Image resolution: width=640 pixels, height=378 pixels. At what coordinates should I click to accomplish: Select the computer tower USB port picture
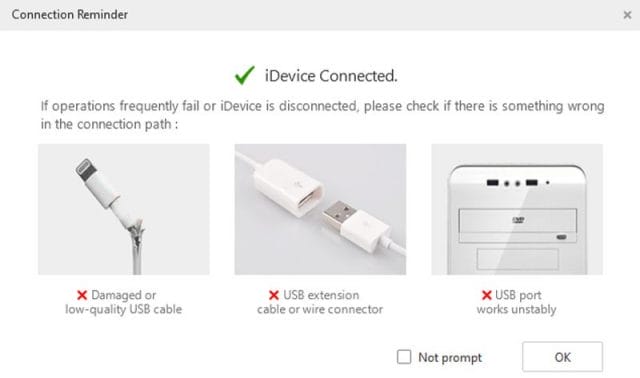517,209
